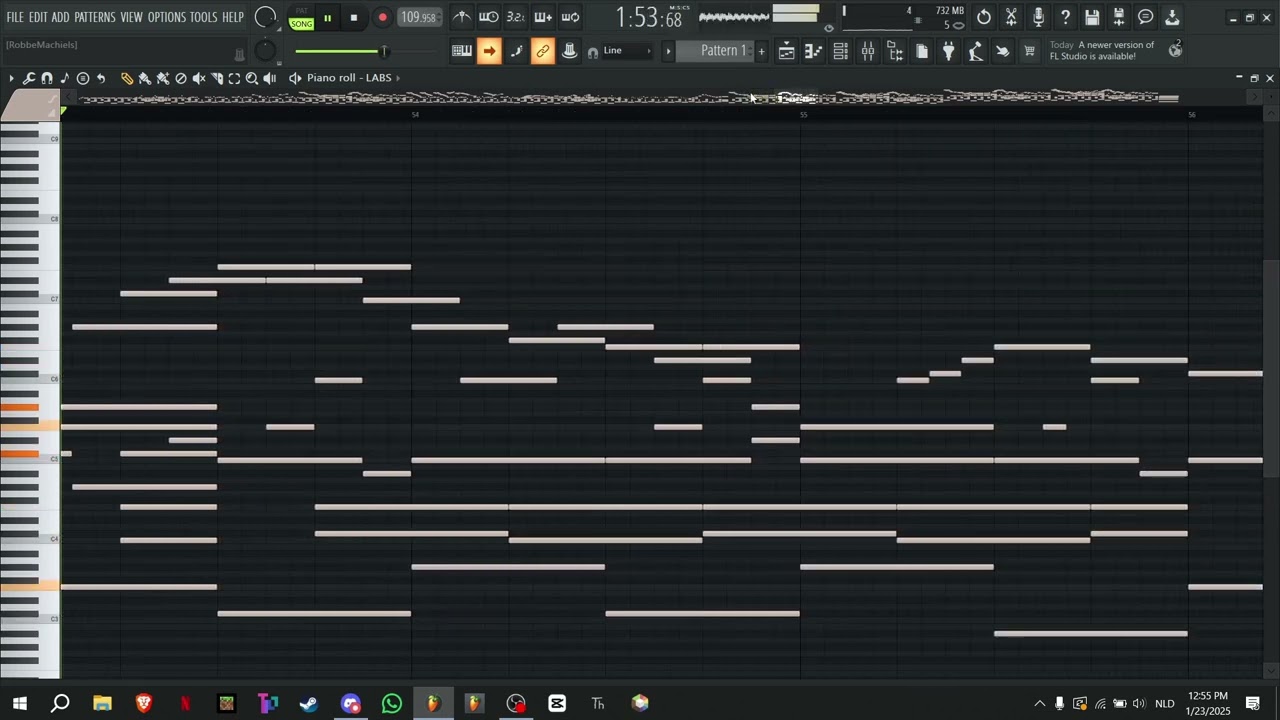1280x720 pixels.
Task: Click the time display 1:53:68
Action: [x=649, y=17]
